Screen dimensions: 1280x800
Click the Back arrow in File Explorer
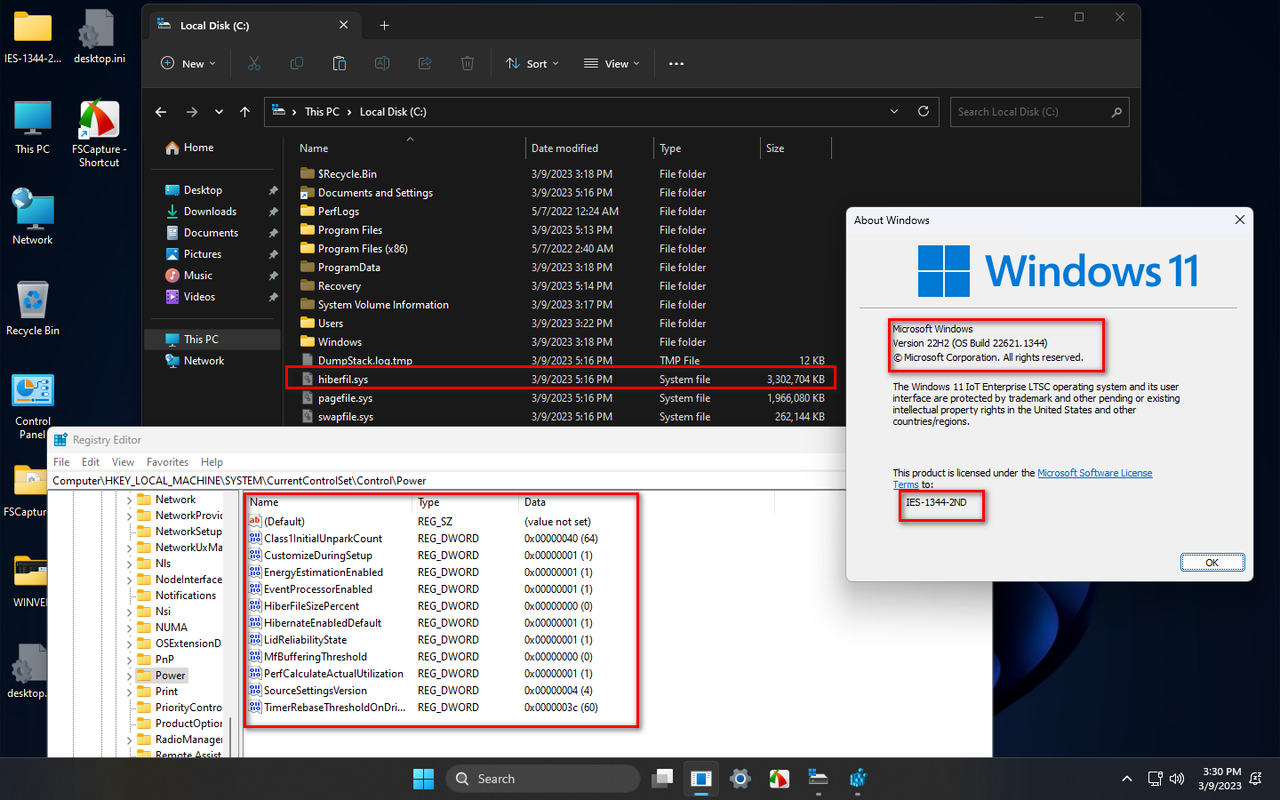click(x=161, y=112)
